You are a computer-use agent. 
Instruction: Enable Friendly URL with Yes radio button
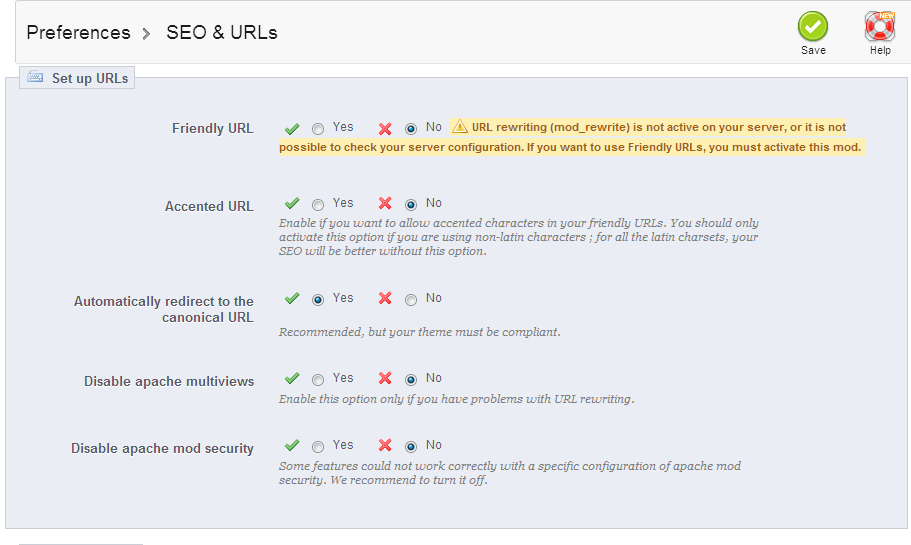pos(318,129)
